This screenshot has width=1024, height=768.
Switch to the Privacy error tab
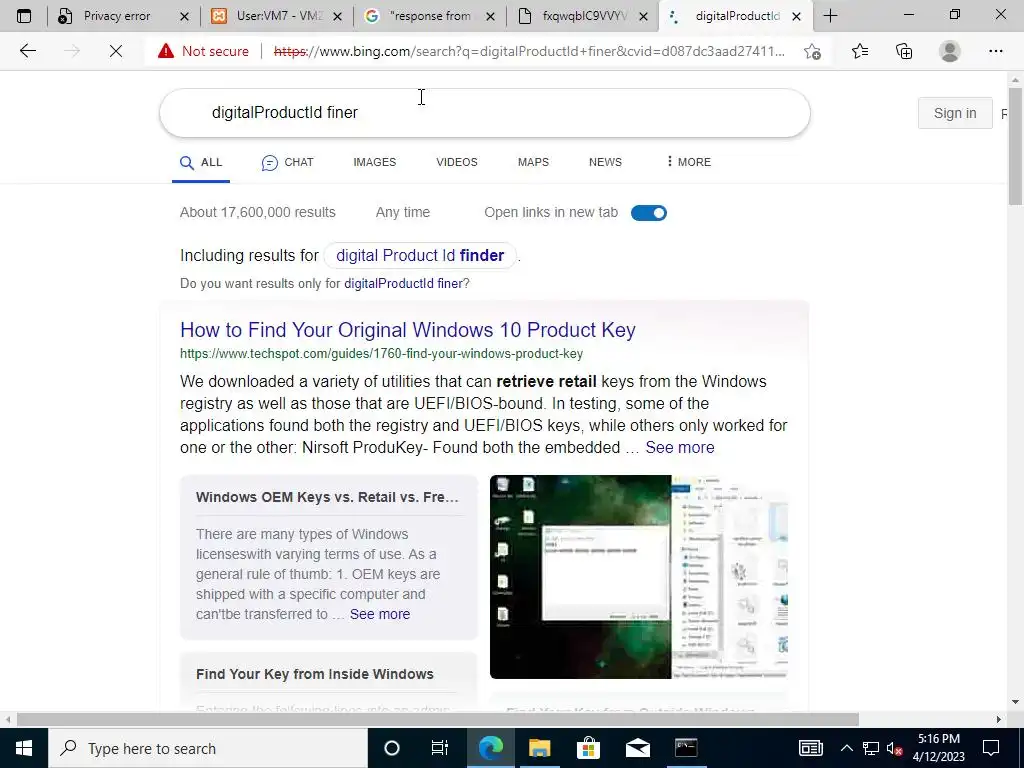click(117, 16)
